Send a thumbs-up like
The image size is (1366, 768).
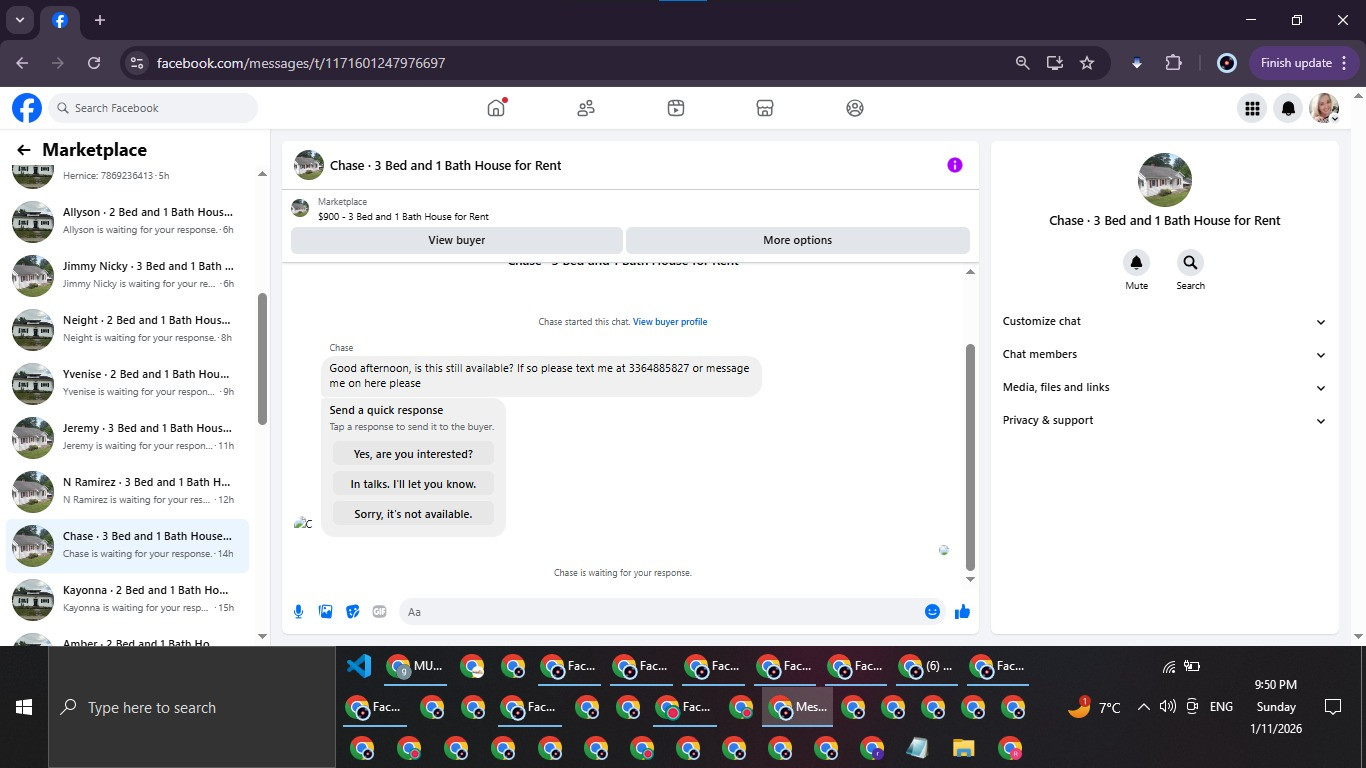962,612
